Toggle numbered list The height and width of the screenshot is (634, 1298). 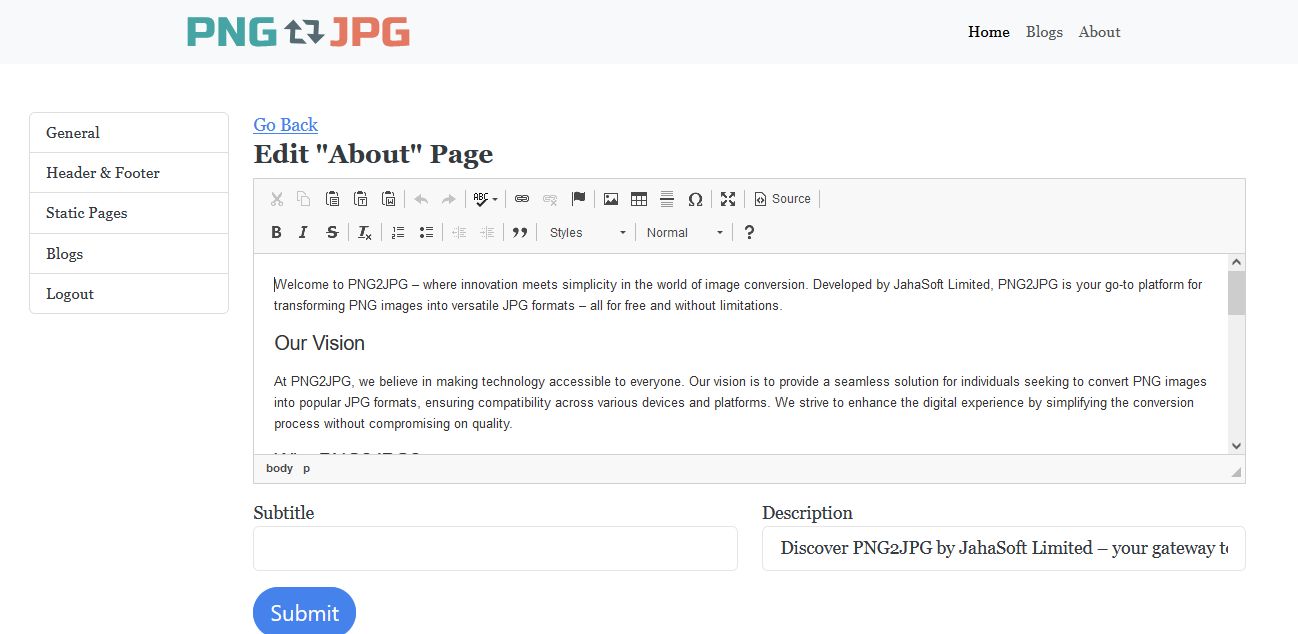point(398,233)
